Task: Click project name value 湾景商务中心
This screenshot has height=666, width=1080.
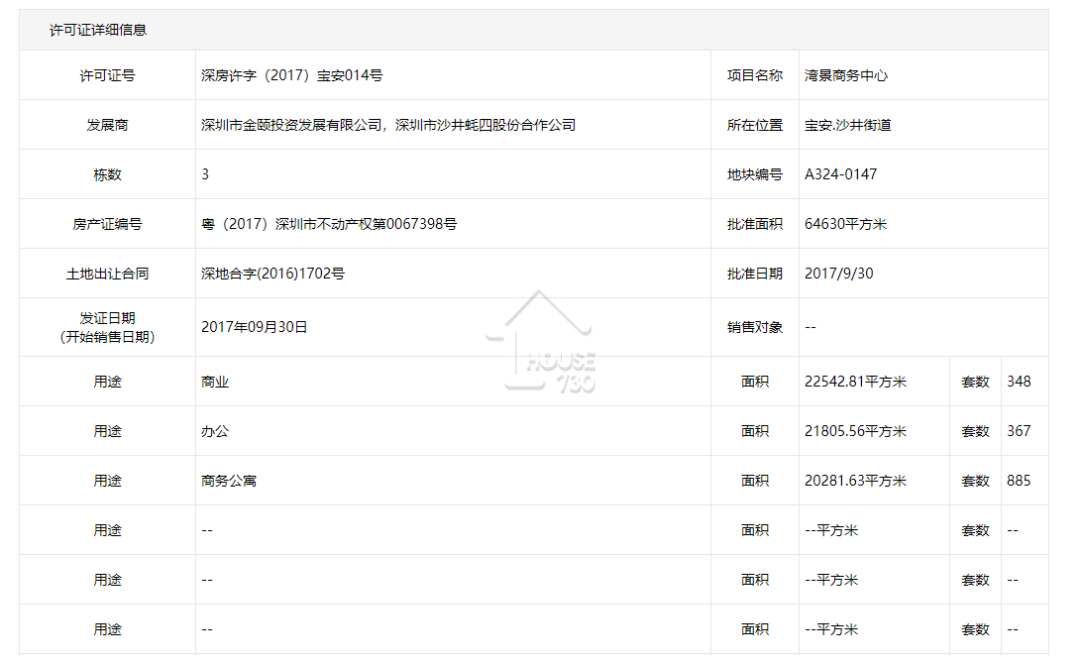Action: (x=846, y=76)
